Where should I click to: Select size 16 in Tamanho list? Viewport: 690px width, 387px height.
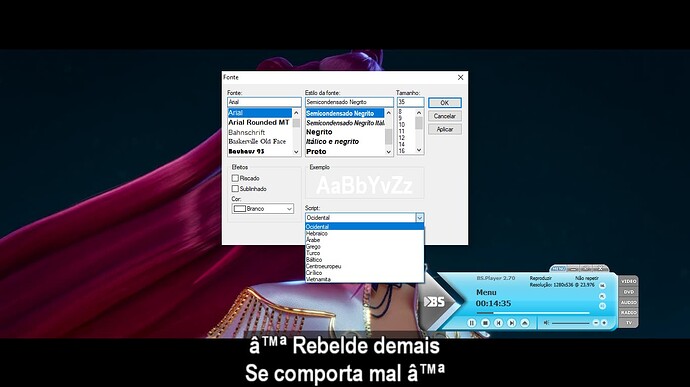(x=406, y=151)
